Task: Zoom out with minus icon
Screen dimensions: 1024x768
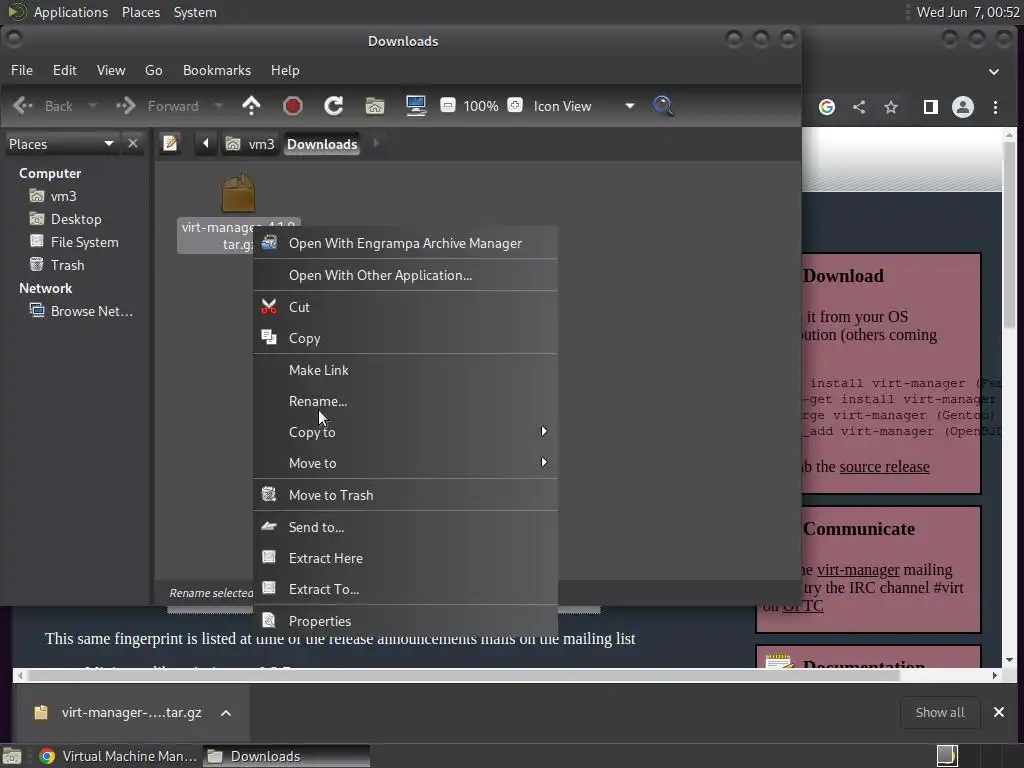Action: [447, 105]
